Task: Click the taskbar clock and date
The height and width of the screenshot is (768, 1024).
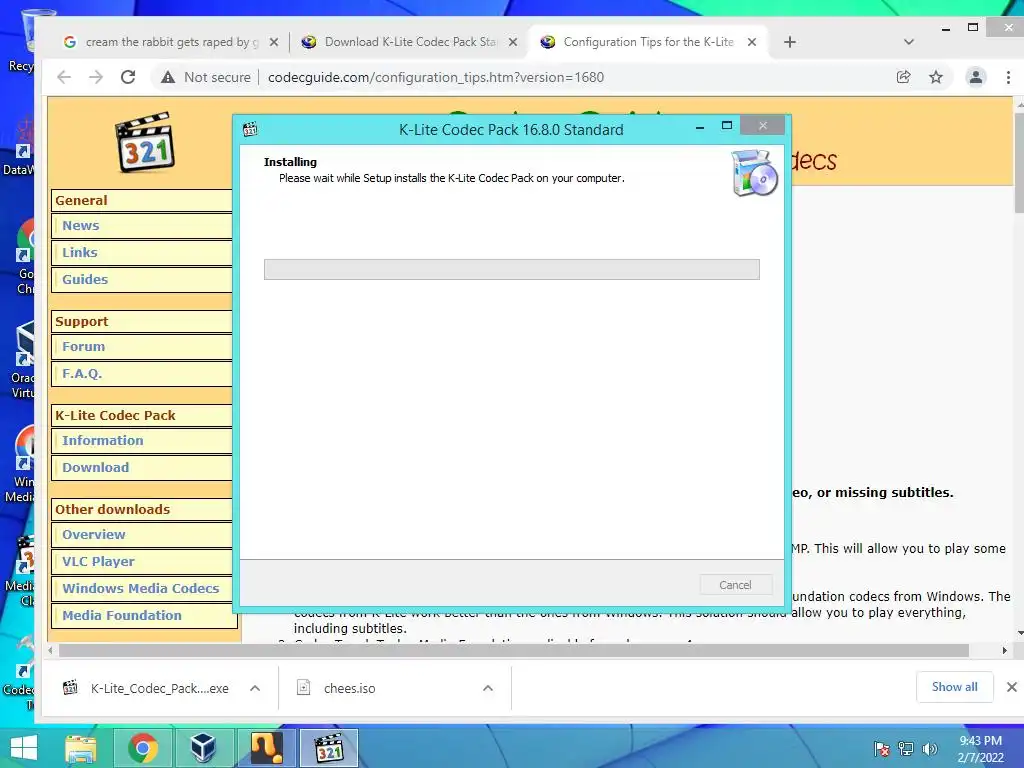Action: pos(980,749)
